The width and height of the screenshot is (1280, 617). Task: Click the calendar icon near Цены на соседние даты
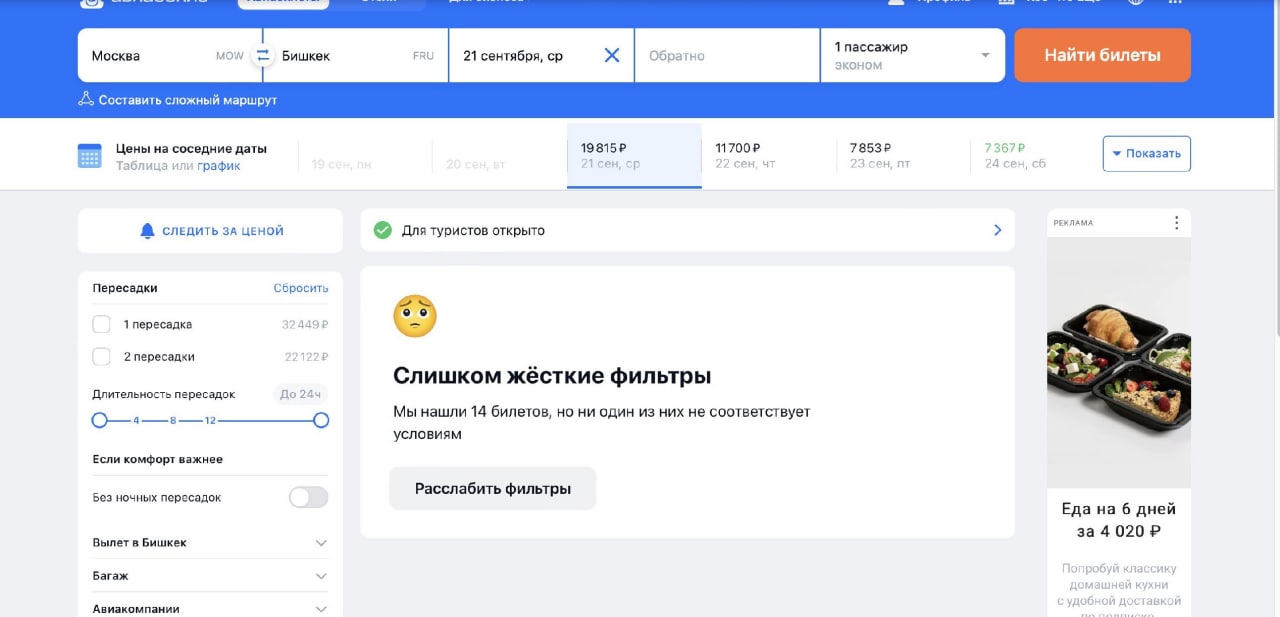click(90, 156)
